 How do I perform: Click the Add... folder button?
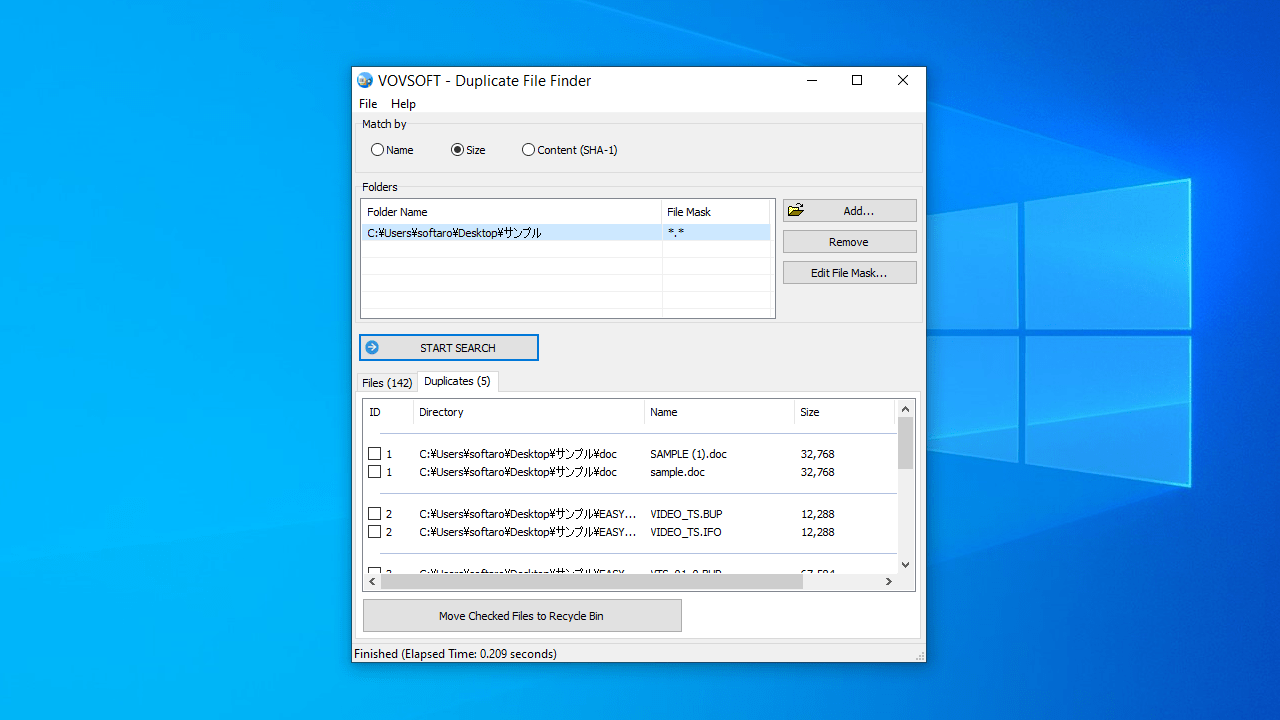849,211
